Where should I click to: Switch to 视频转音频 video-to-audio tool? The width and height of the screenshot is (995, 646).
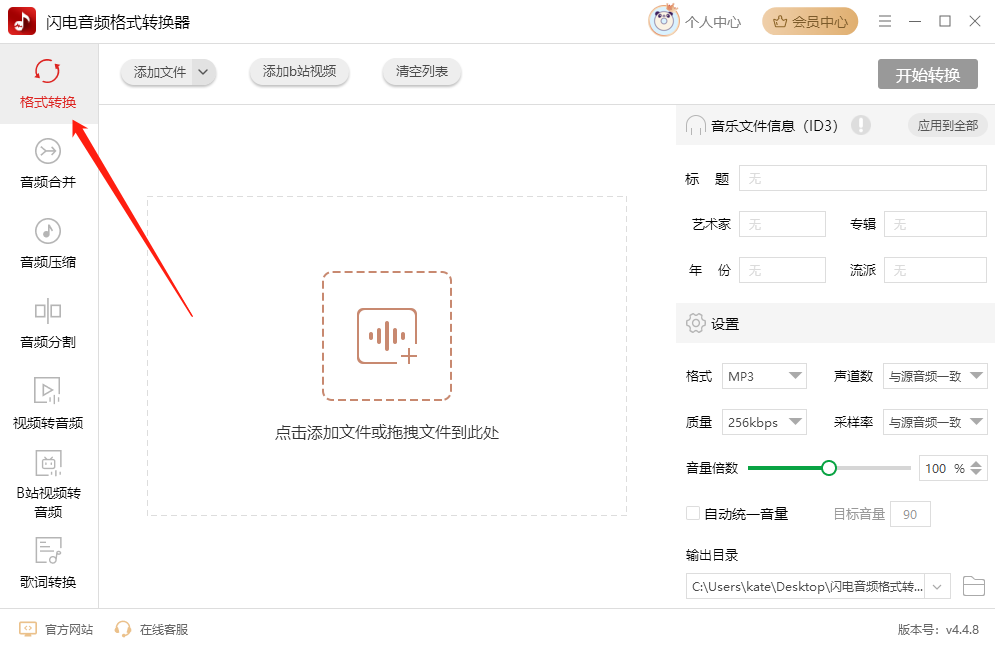coord(48,403)
